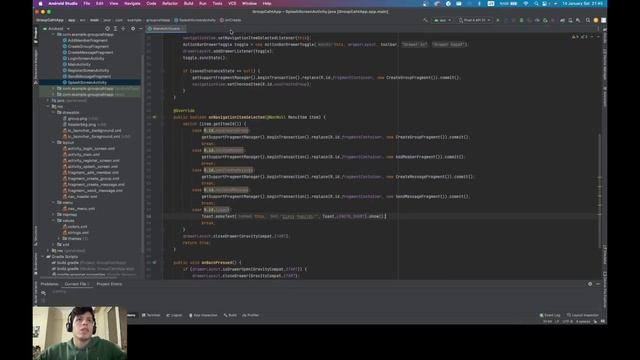Click the select opened file target icon
The height and width of the screenshot is (360, 640).
pos(107,29)
